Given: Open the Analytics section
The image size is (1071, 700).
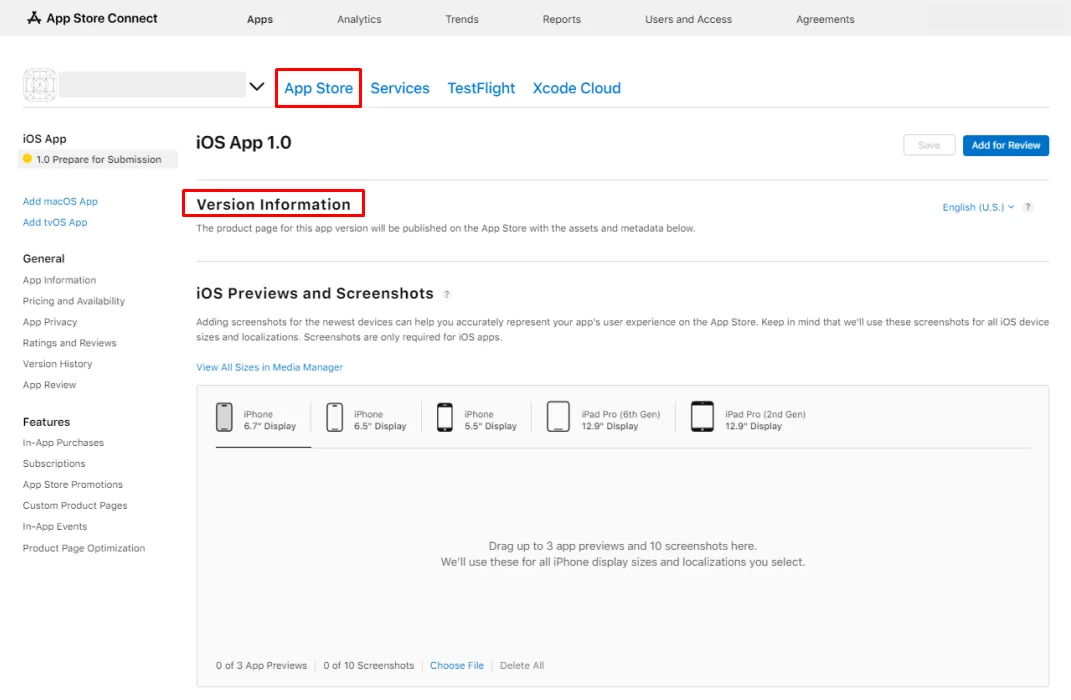Looking at the screenshot, I should click(359, 19).
